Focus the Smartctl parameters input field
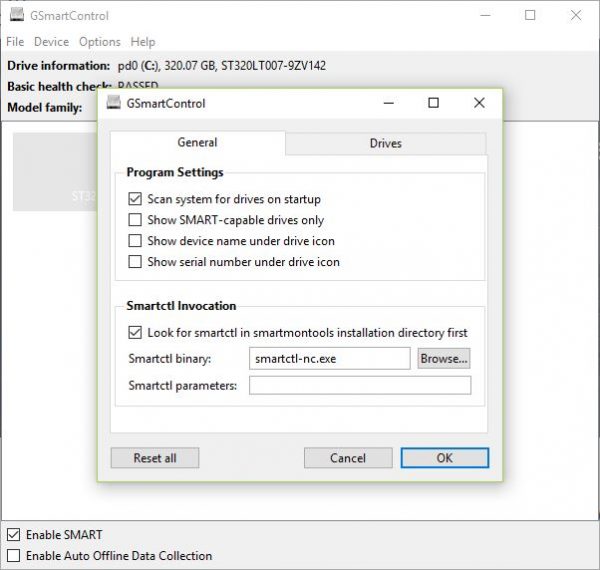The image size is (600, 570). tap(360, 385)
